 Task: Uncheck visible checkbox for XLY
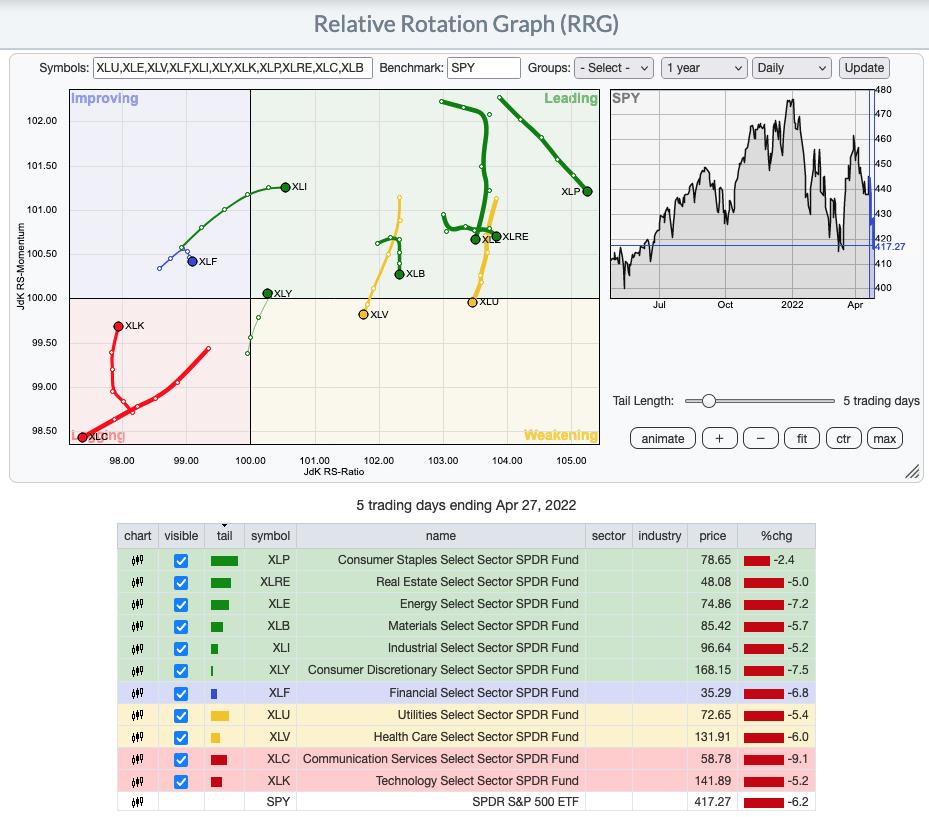click(x=181, y=671)
